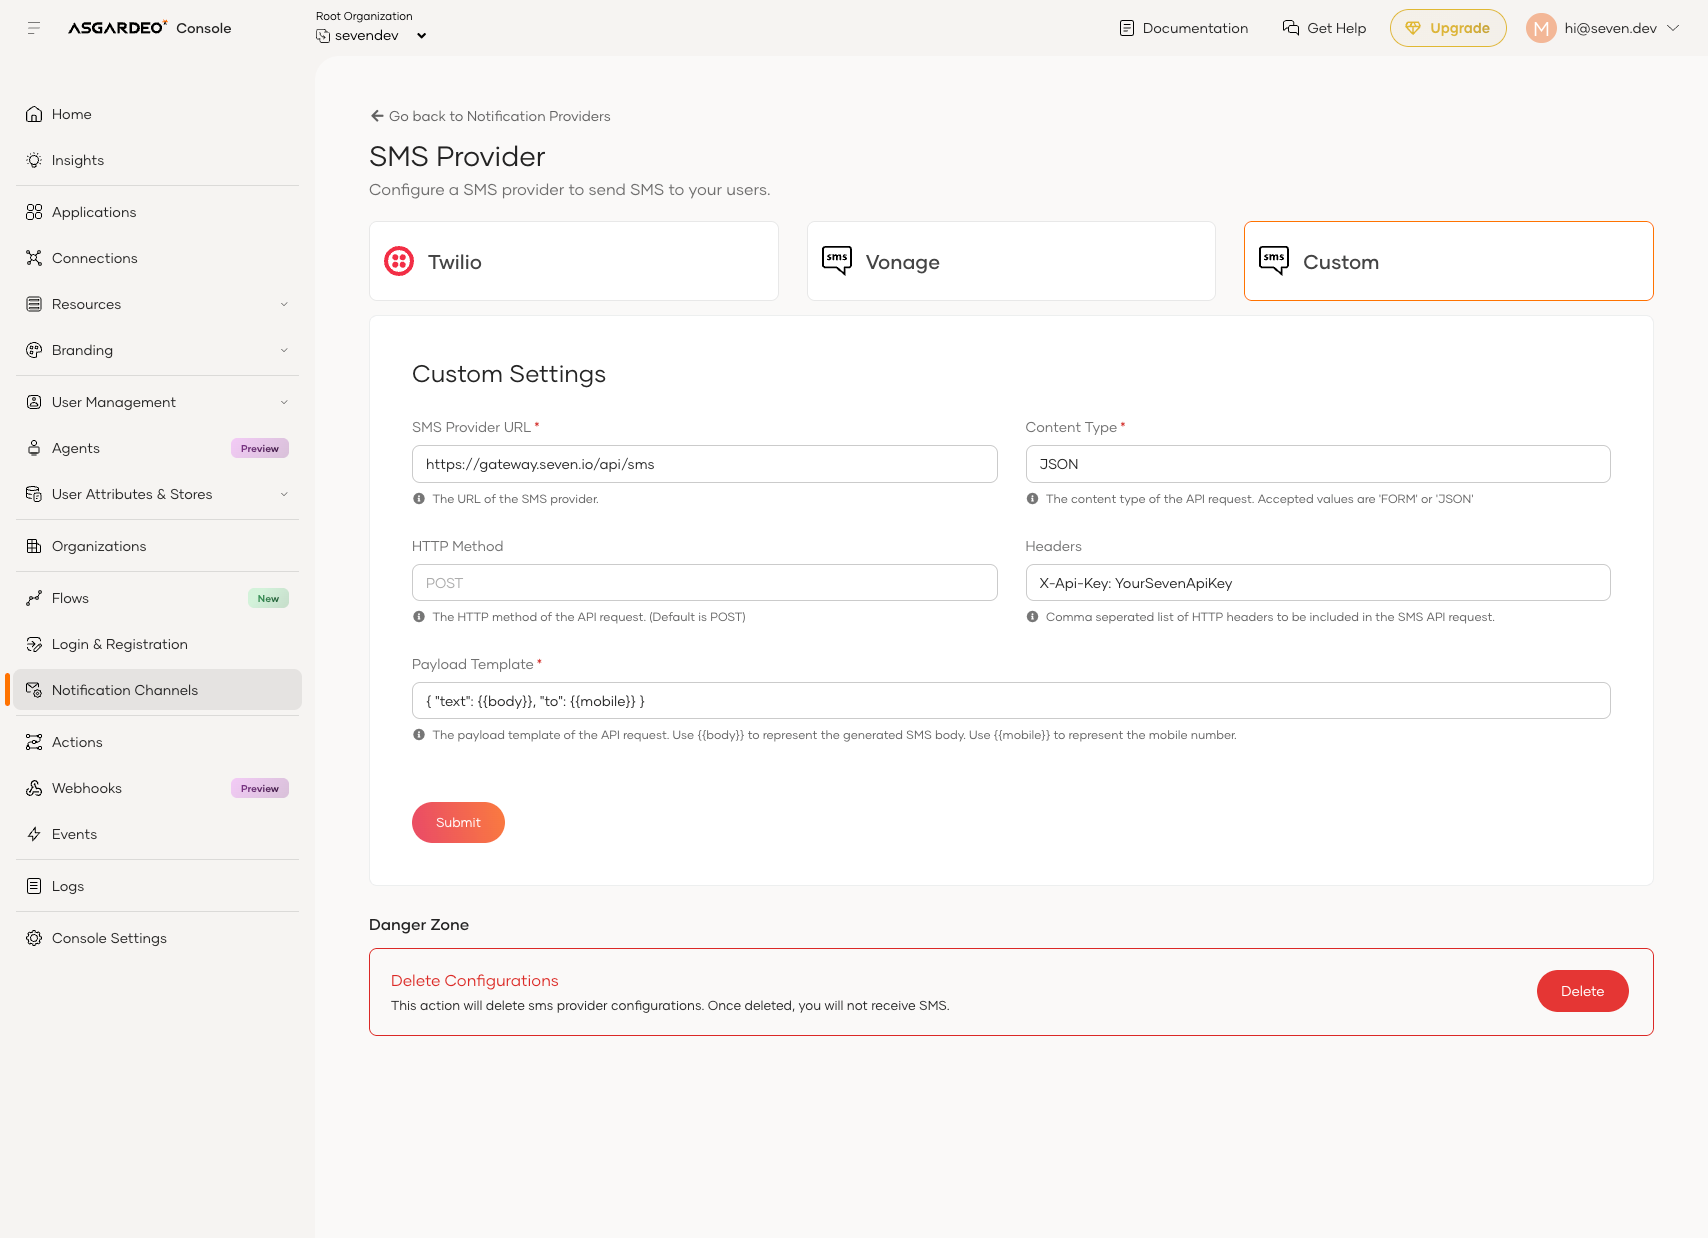Click the Twilio logo icon
Viewport: 1708px width, 1238px height.
coord(399,261)
